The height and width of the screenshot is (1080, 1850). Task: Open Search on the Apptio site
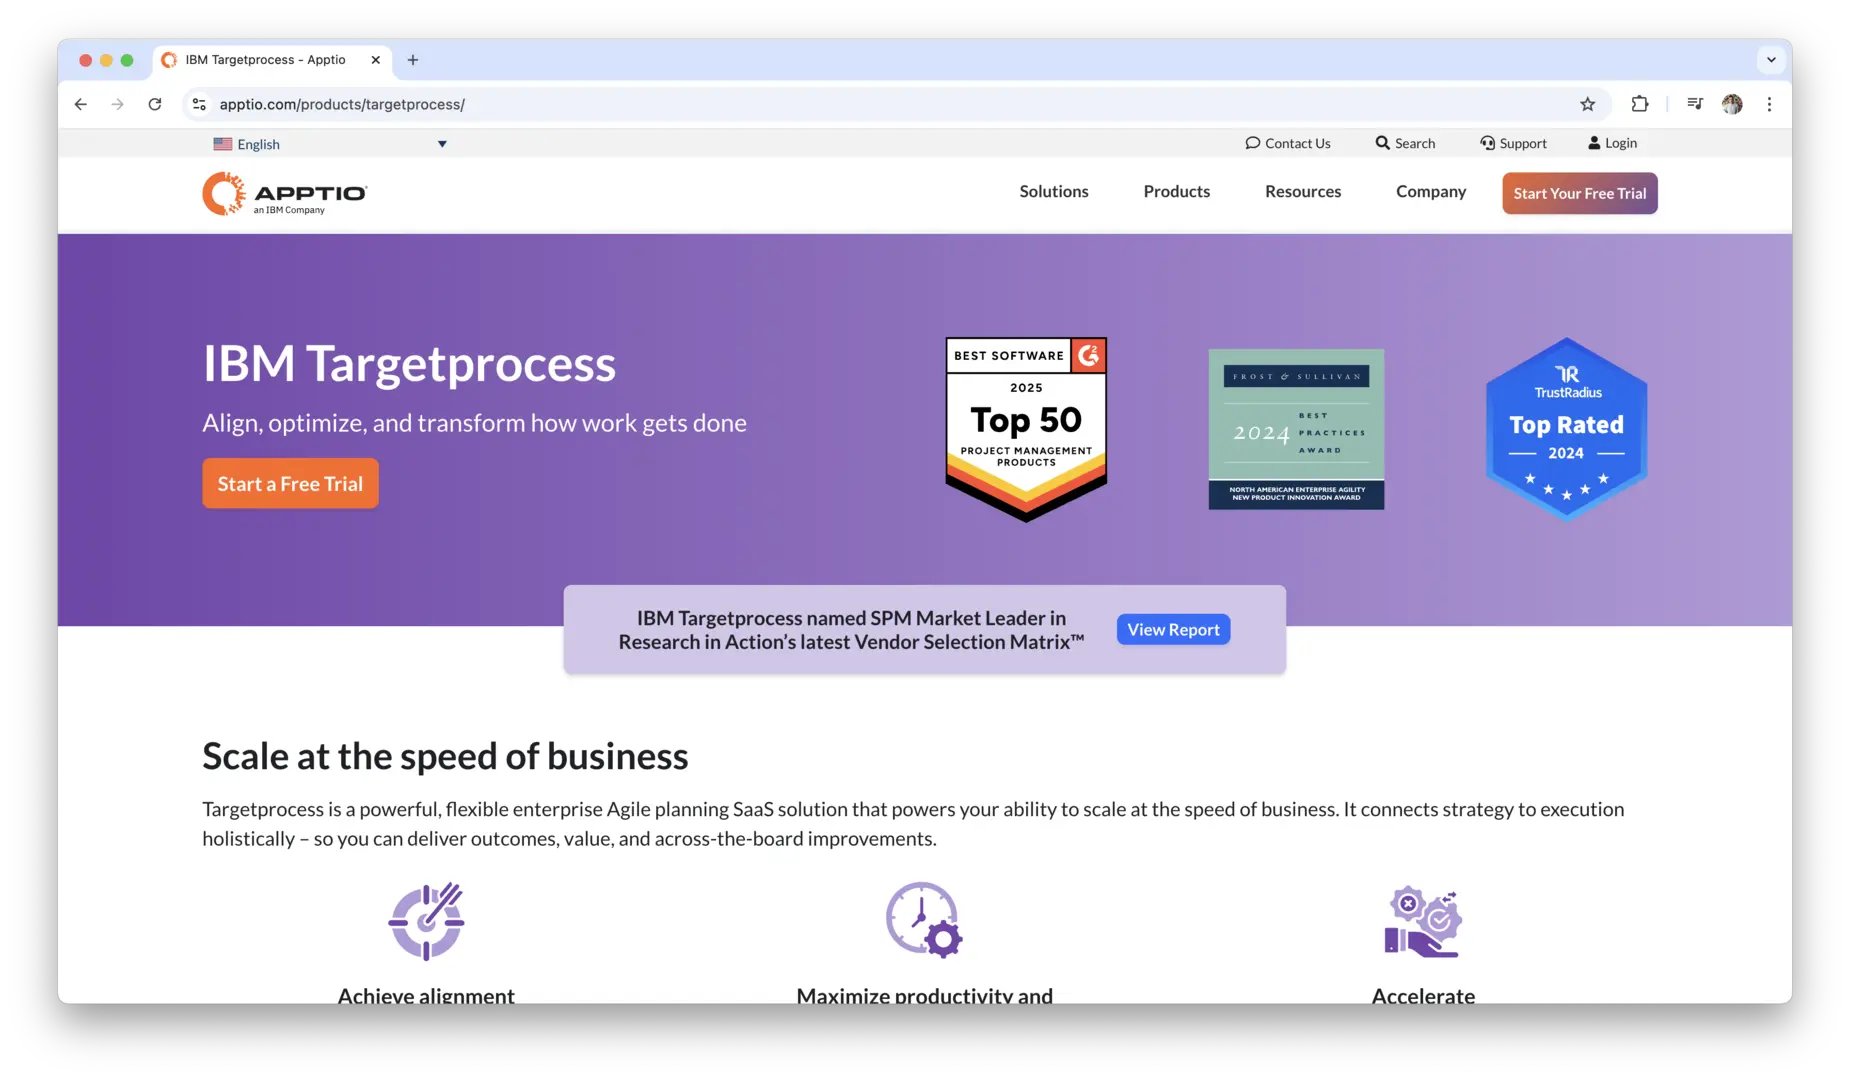point(1405,143)
